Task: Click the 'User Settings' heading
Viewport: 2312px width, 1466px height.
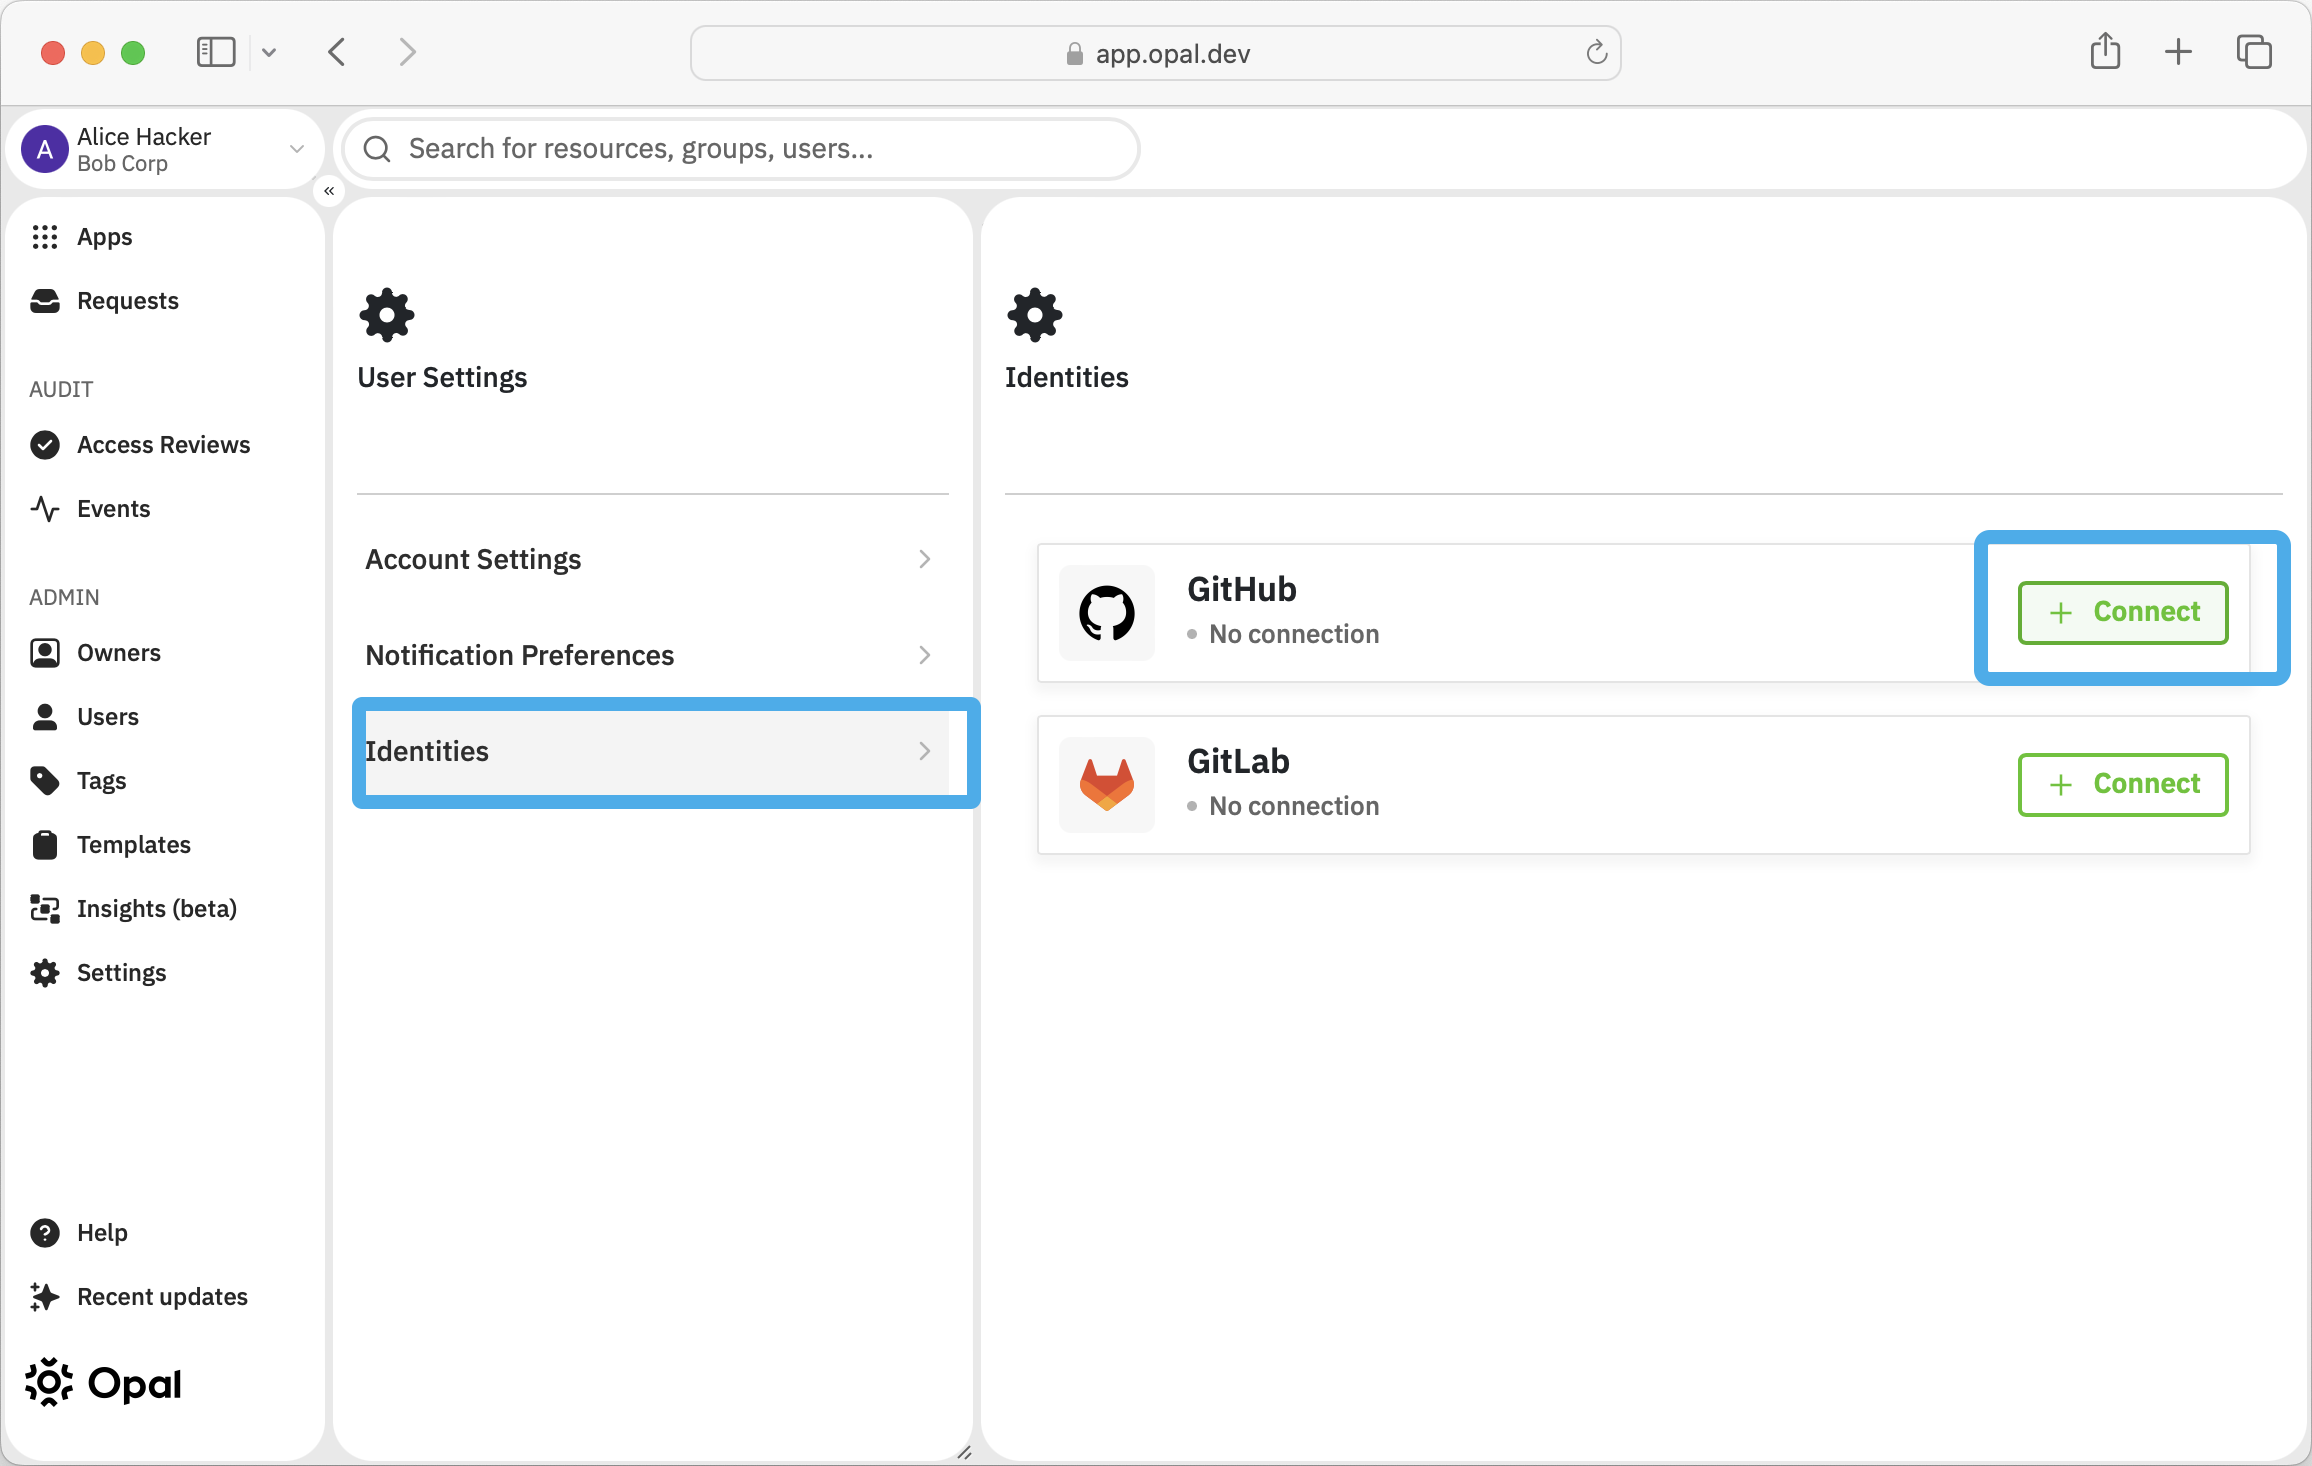Action: click(442, 377)
